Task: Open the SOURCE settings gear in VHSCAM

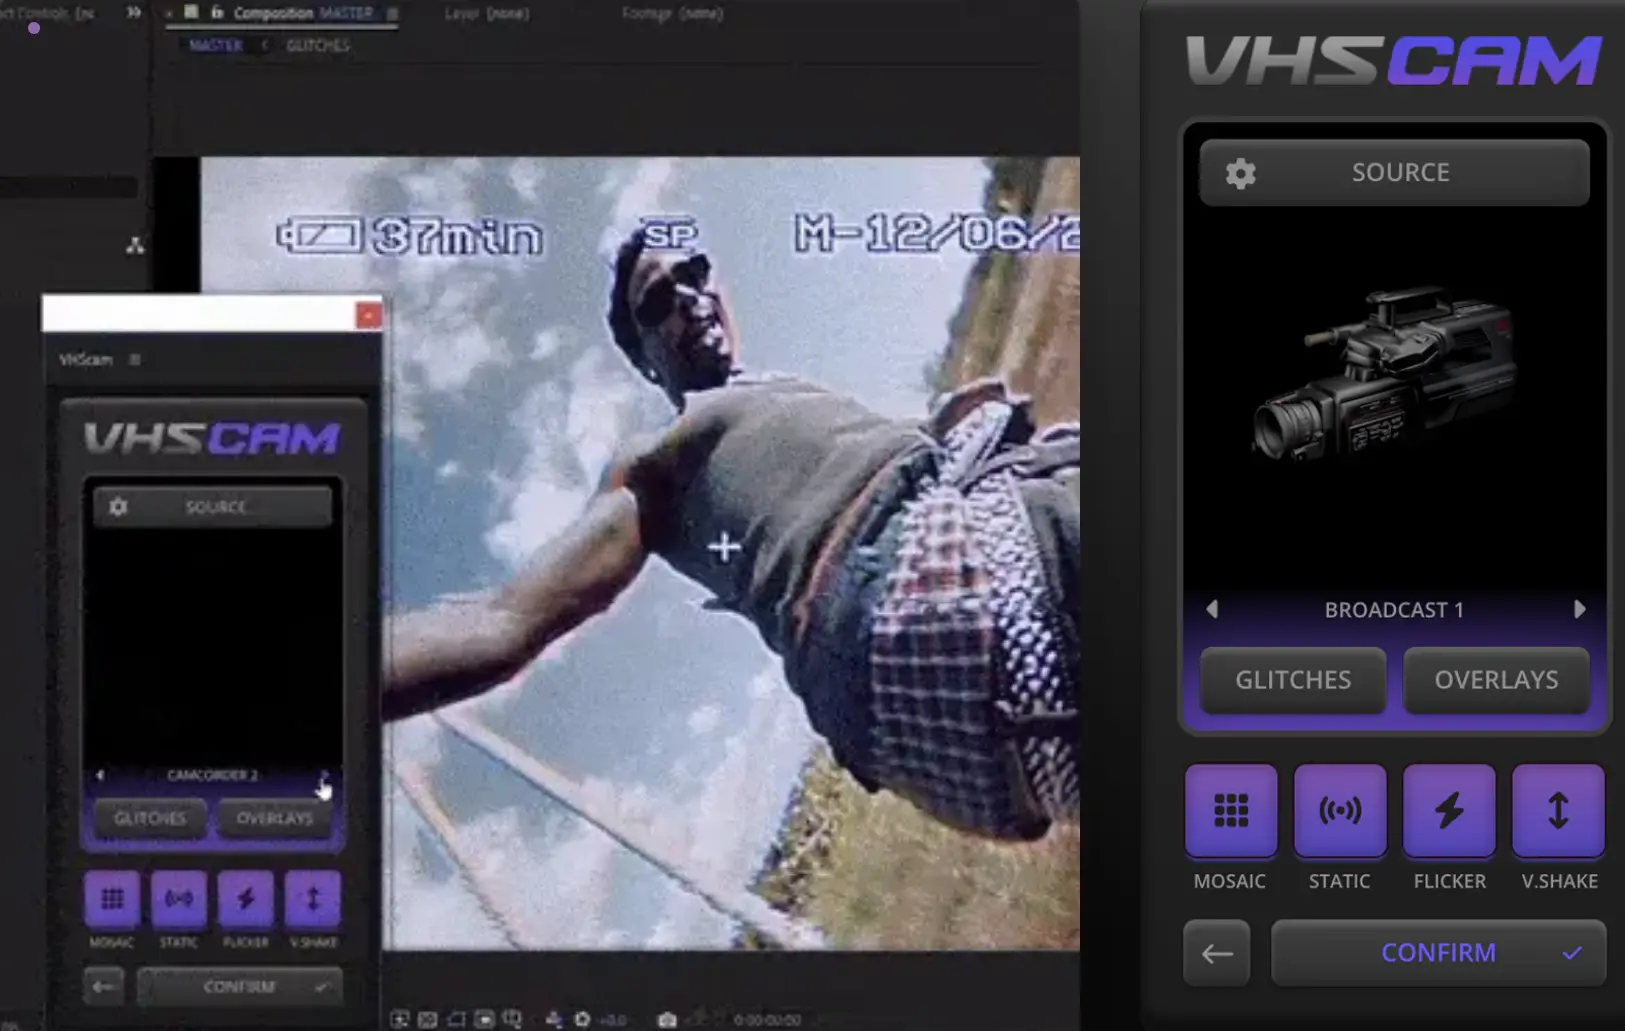Action: pyautogui.click(x=1240, y=172)
